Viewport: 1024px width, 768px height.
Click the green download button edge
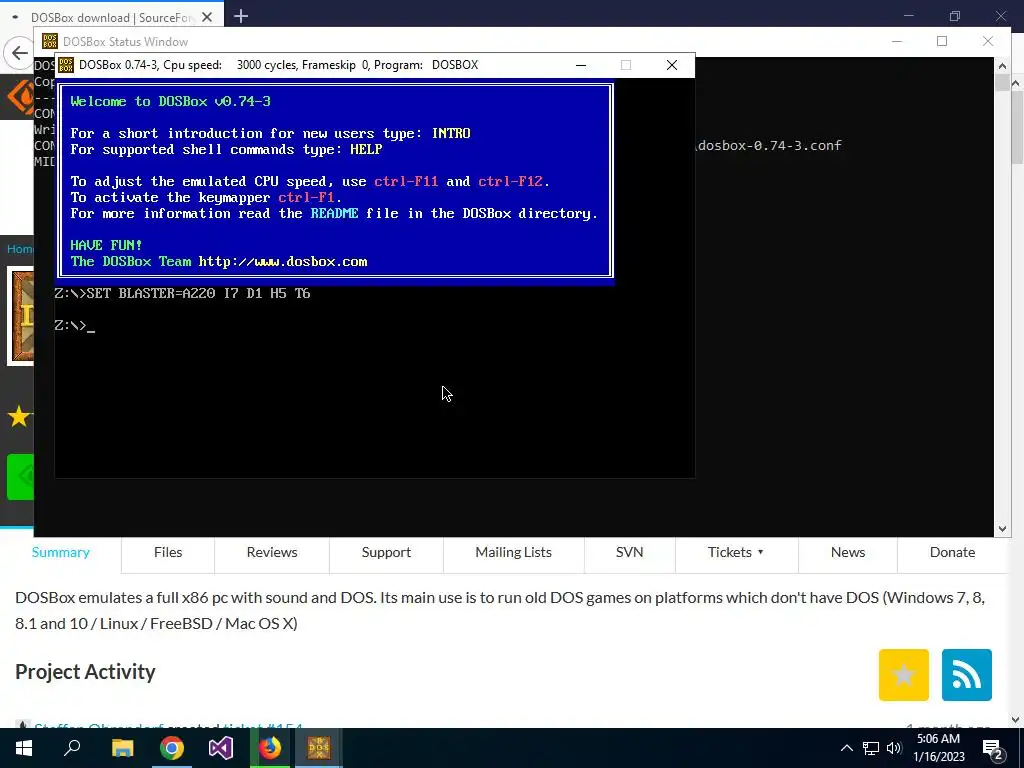click(20, 477)
